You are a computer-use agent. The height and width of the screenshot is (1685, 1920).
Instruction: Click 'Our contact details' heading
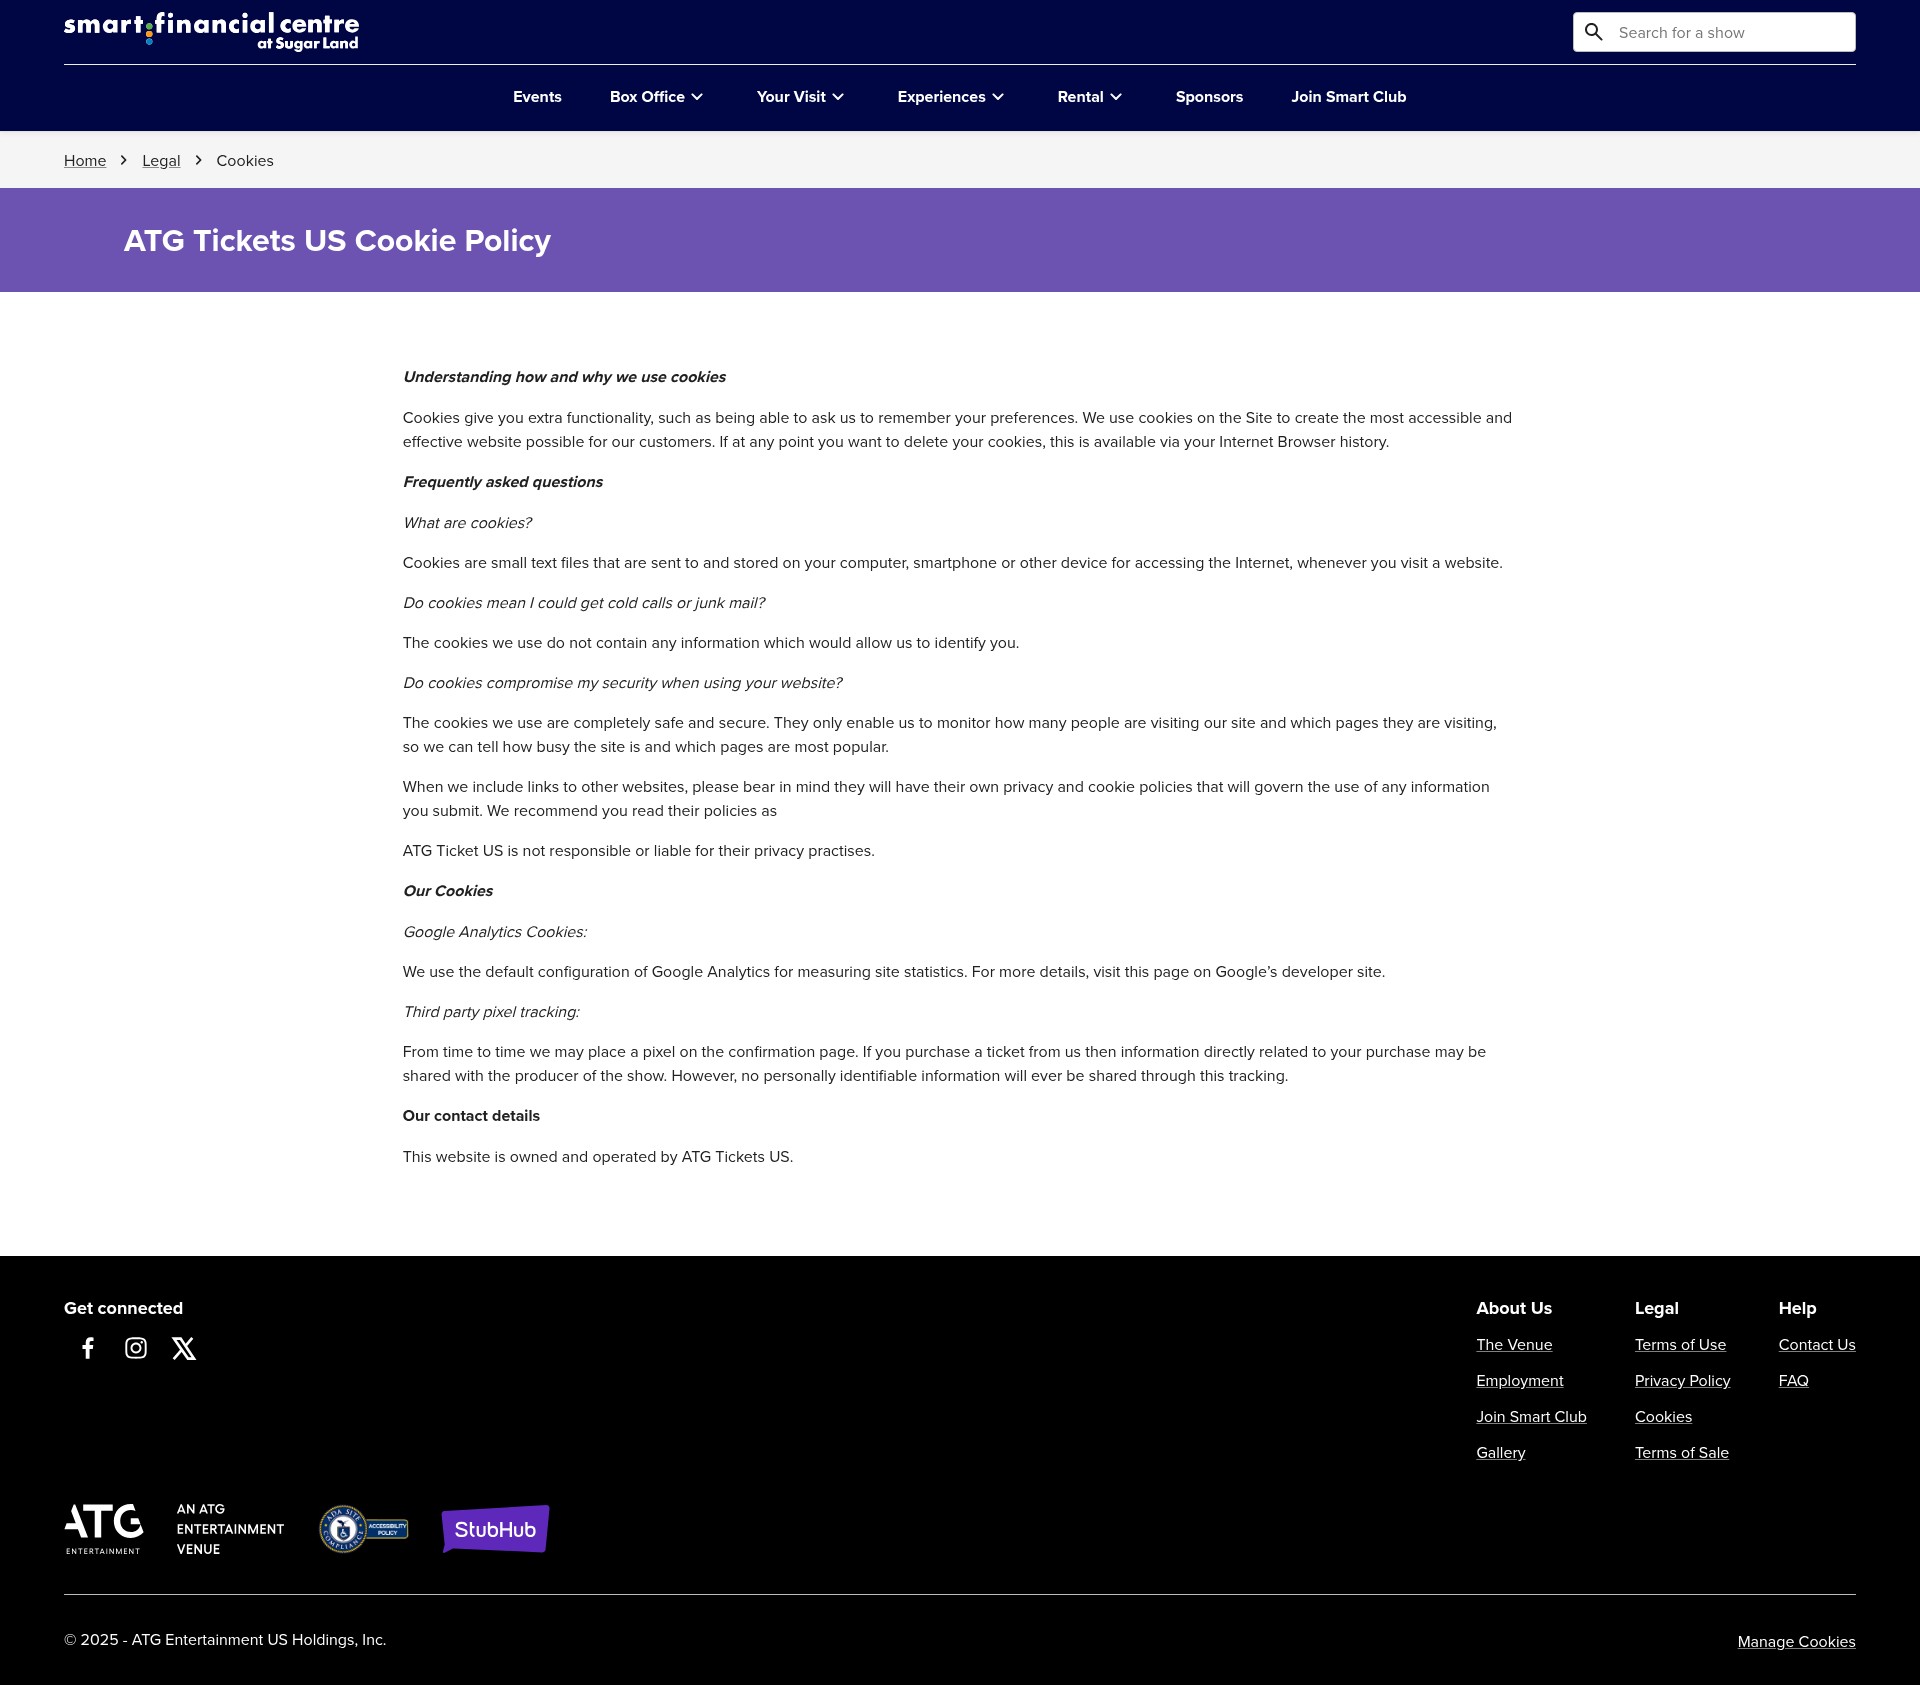coord(471,1116)
